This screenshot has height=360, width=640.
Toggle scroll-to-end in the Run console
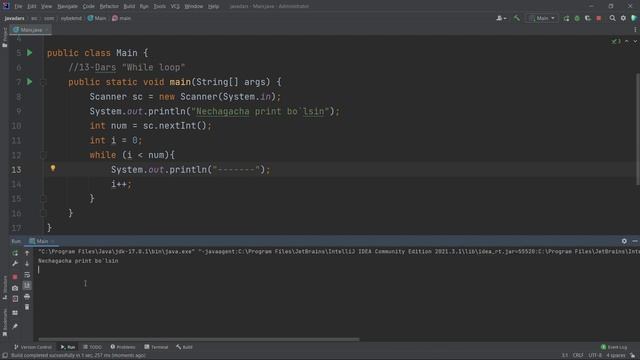coord(27,285)
